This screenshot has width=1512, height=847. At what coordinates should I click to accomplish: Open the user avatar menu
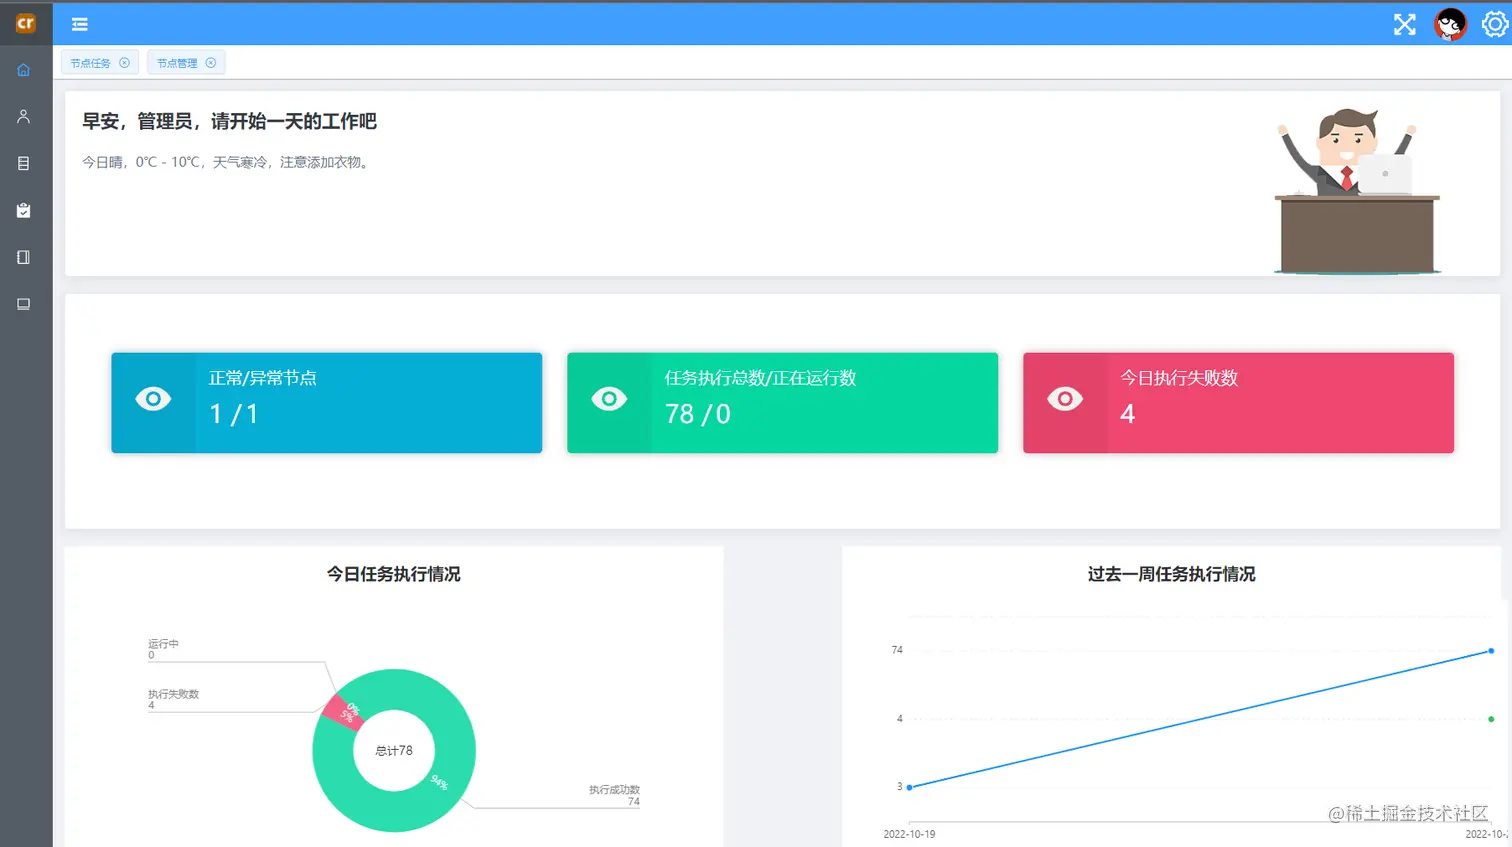(x=1449, y=24)
